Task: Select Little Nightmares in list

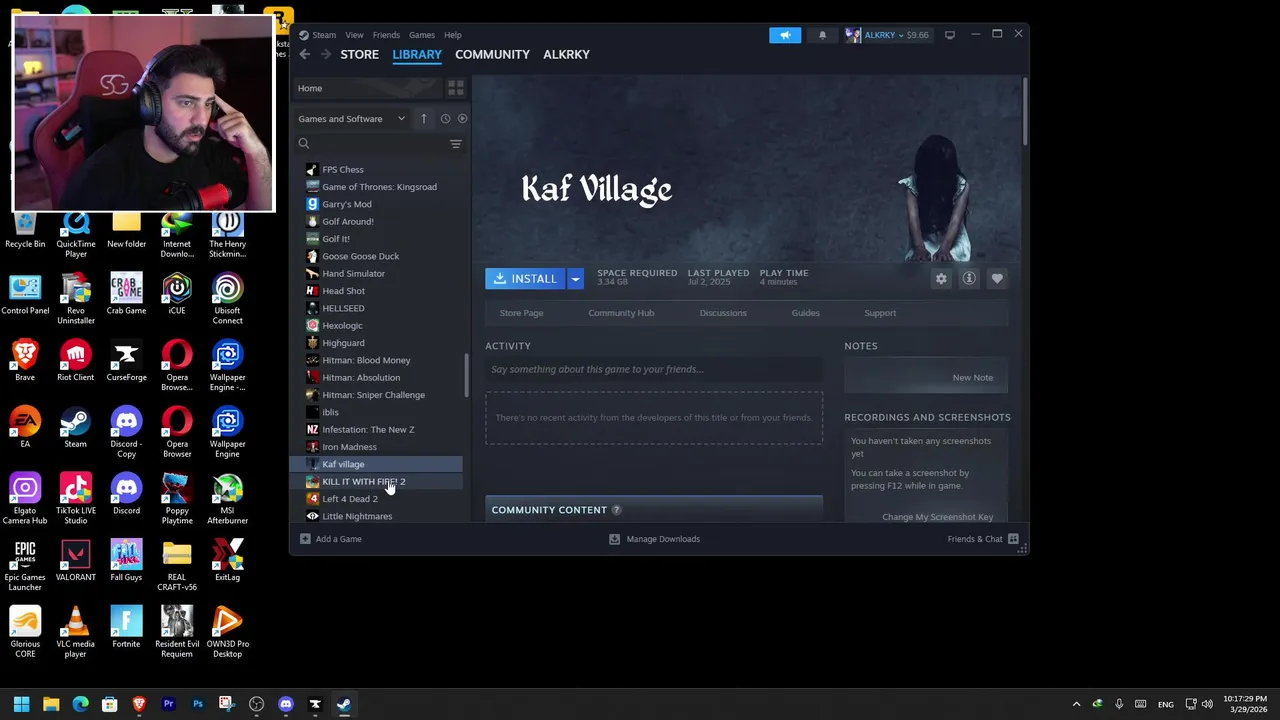Action: 376,516
